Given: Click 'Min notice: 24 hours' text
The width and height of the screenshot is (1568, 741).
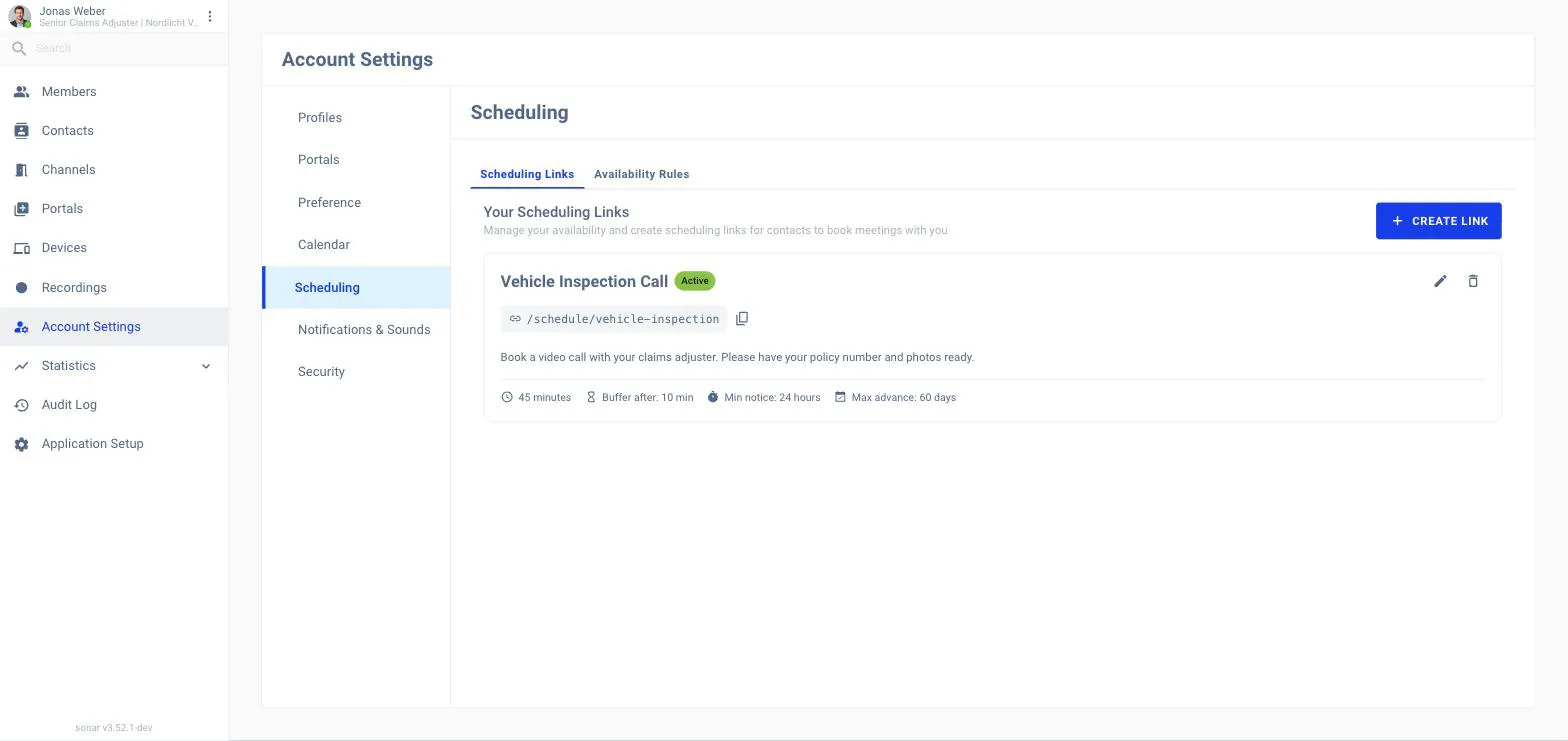Looking at the screenshot, I should (x=772, y=398).
